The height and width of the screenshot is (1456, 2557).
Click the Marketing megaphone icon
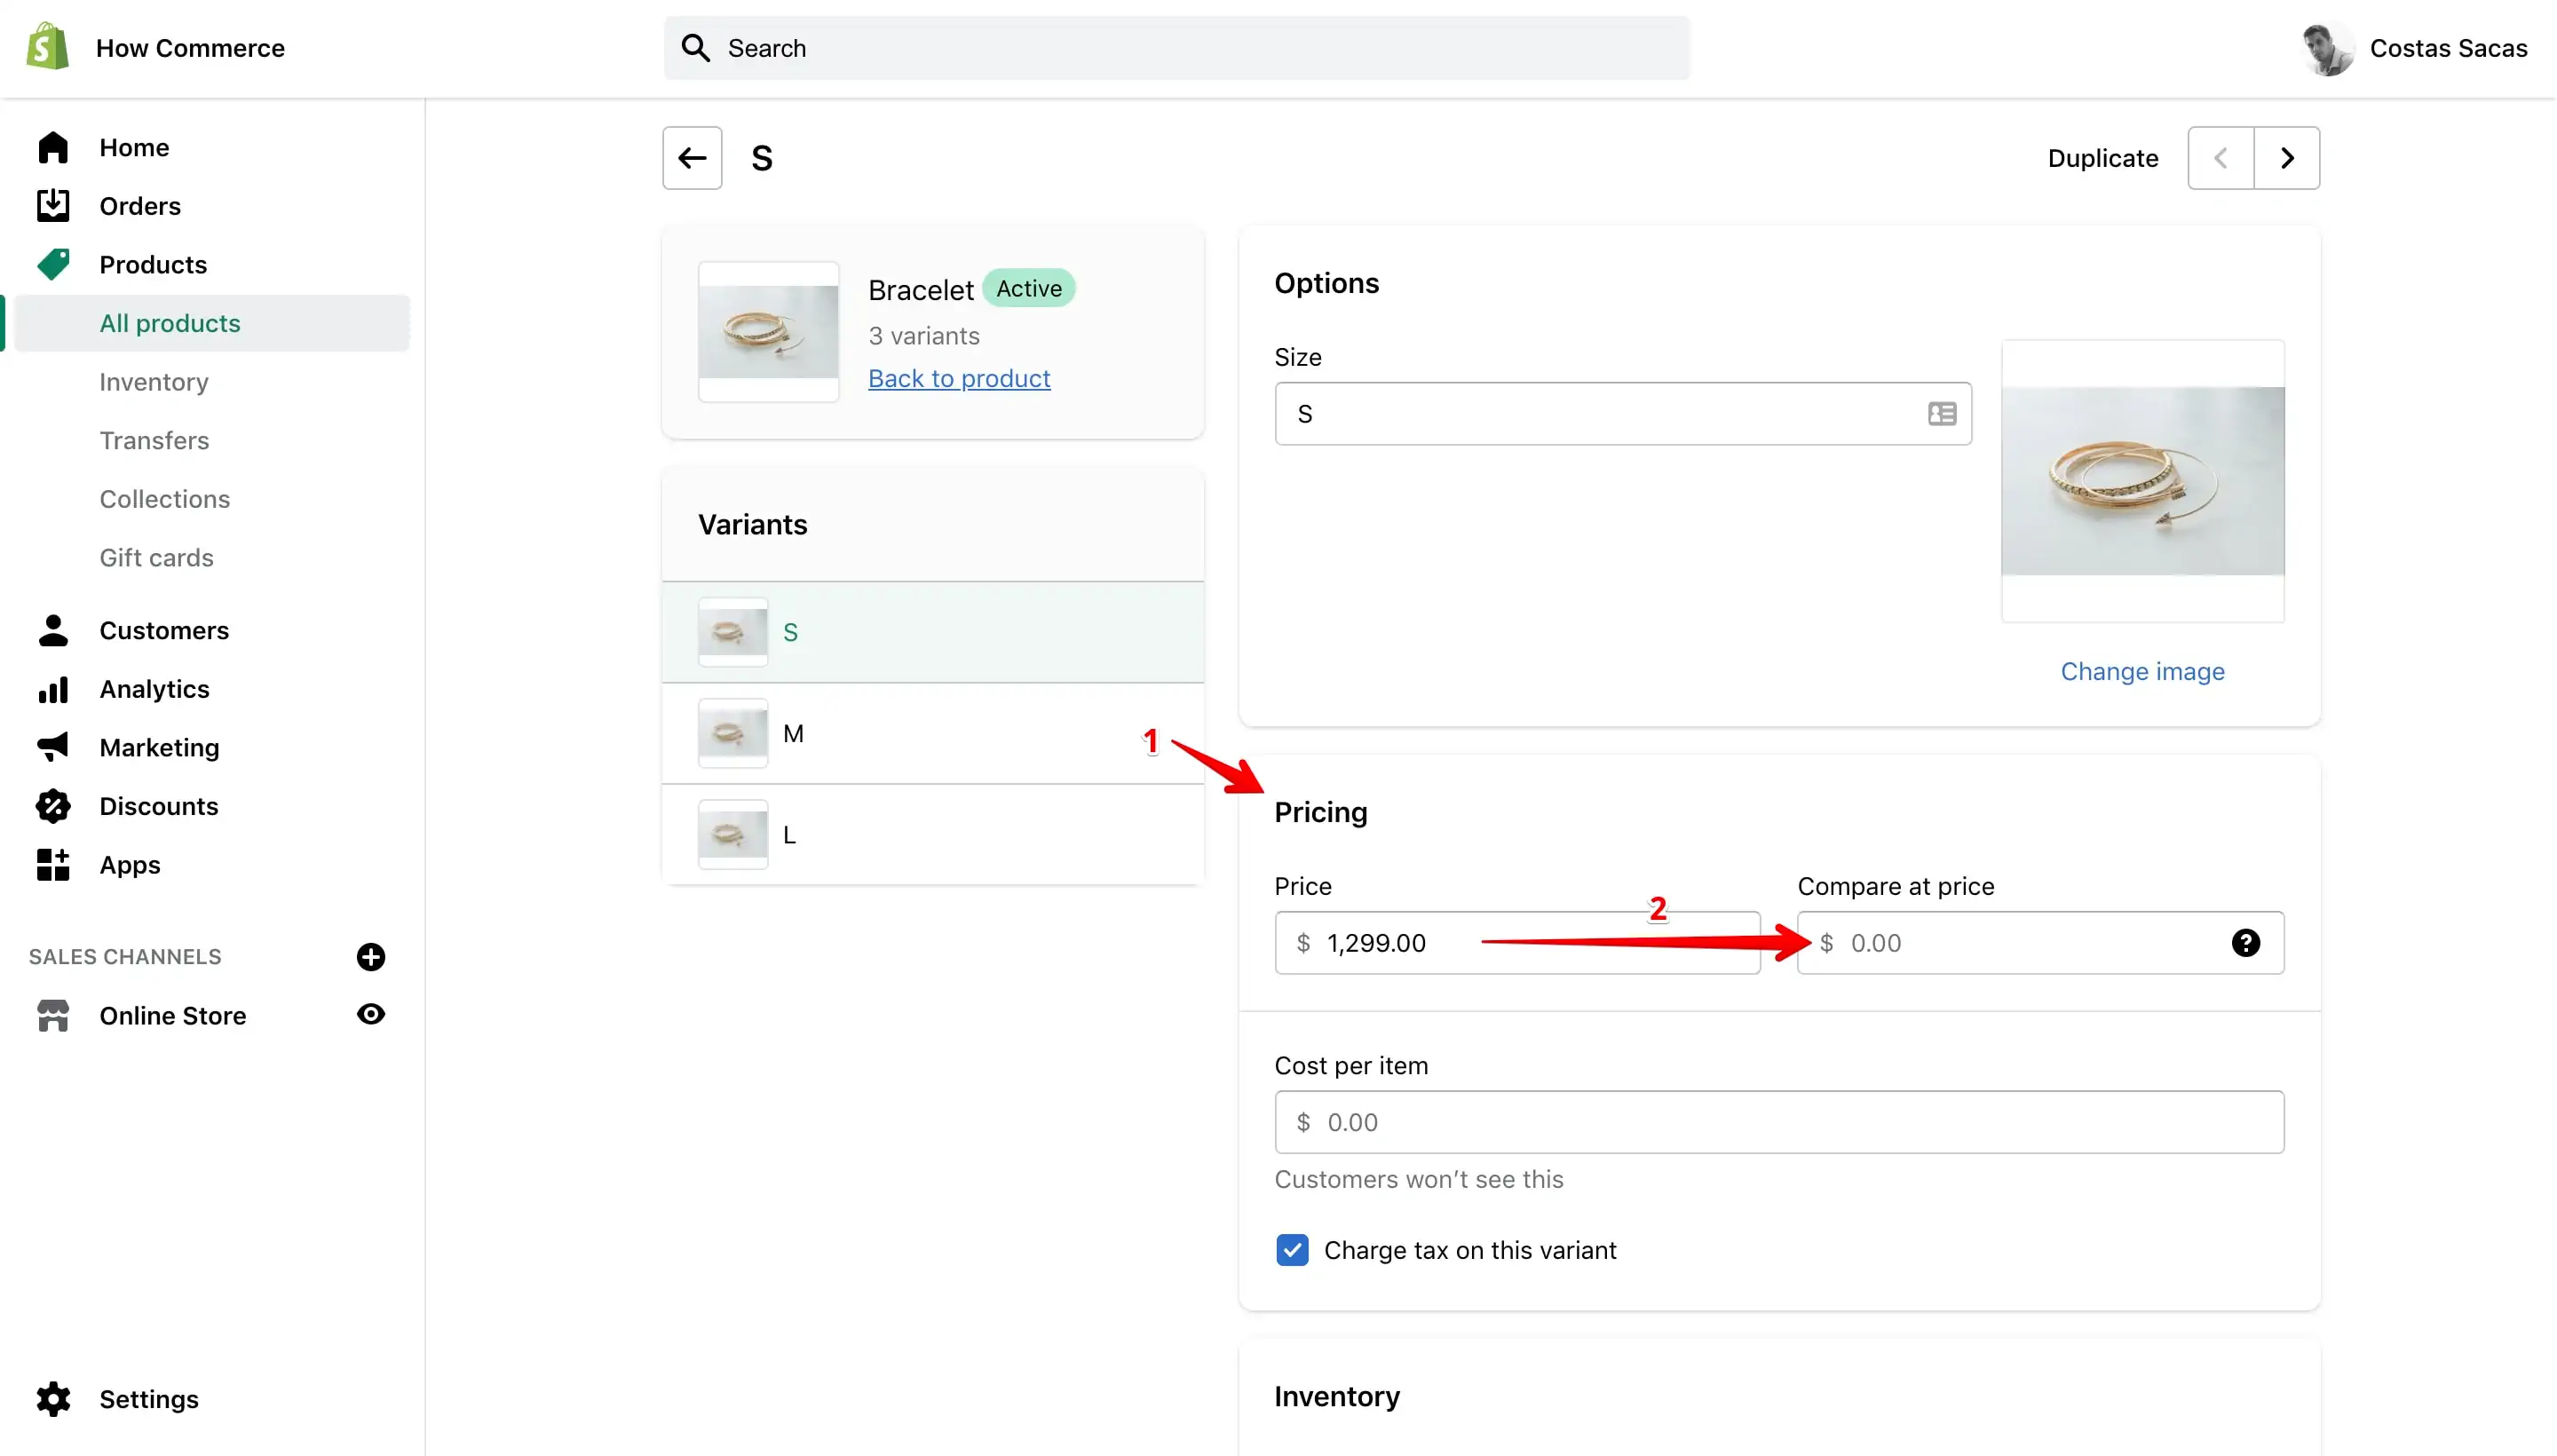[x=53, y=747]
